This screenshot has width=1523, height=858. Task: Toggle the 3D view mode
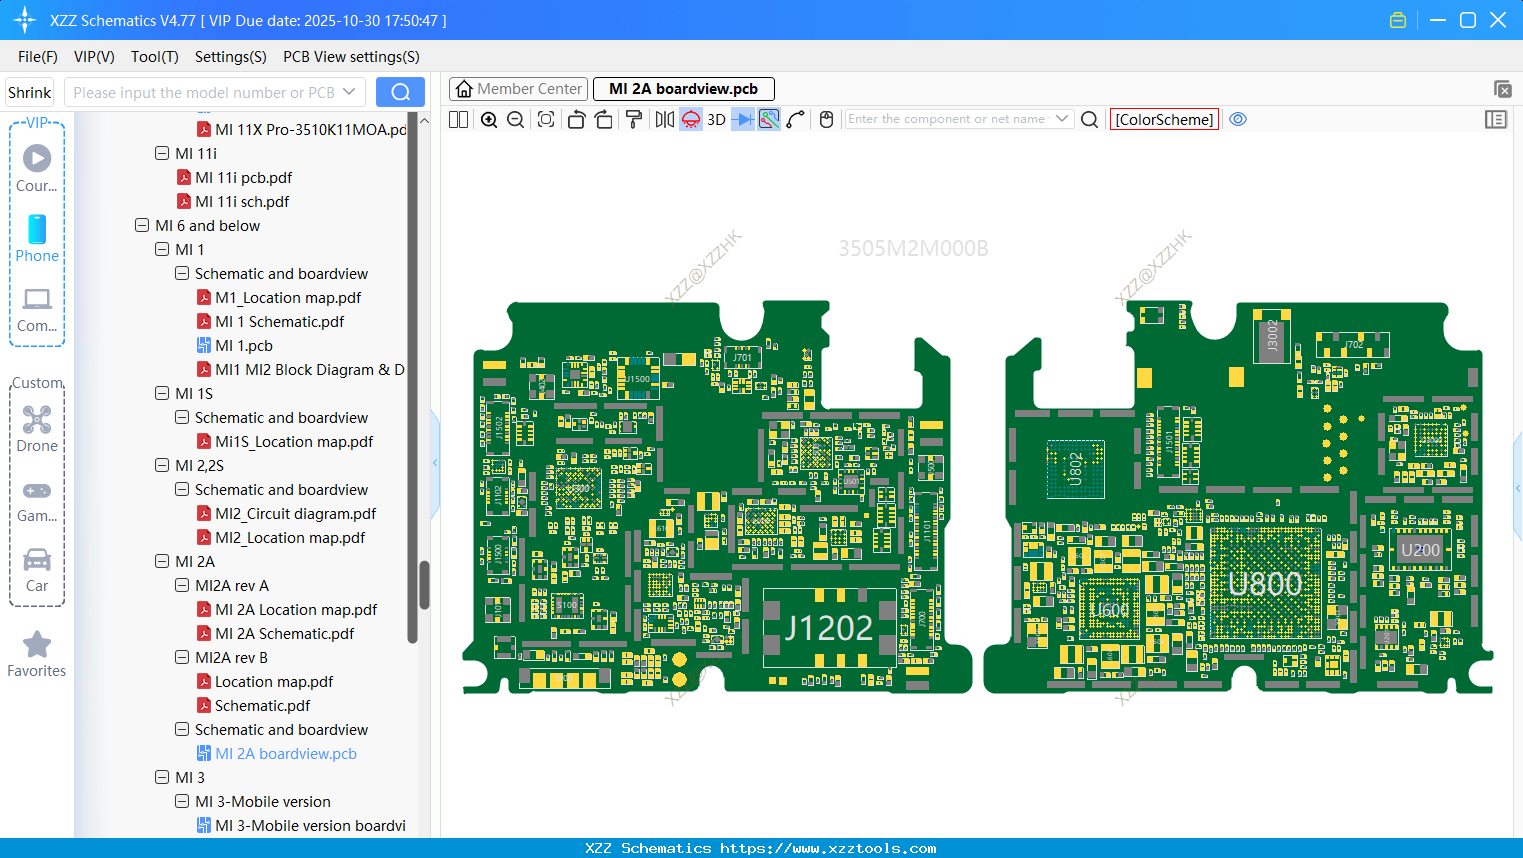click(716, 120)
